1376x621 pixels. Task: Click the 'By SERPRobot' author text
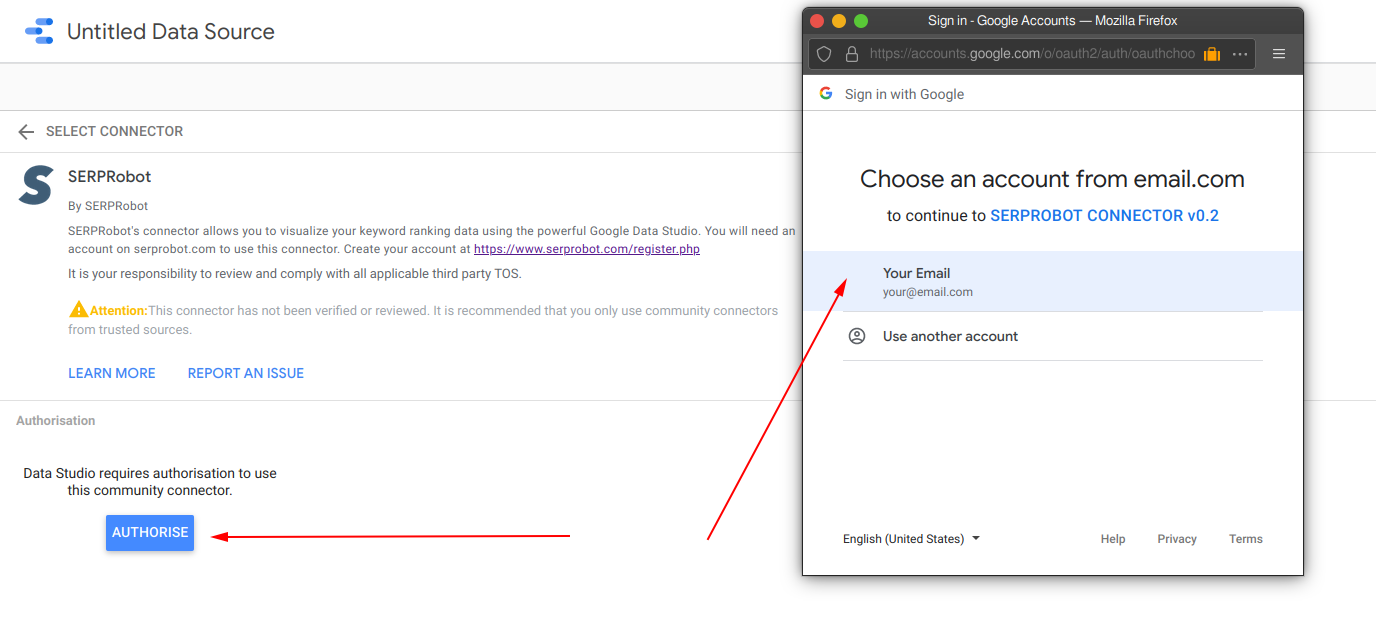108,206
